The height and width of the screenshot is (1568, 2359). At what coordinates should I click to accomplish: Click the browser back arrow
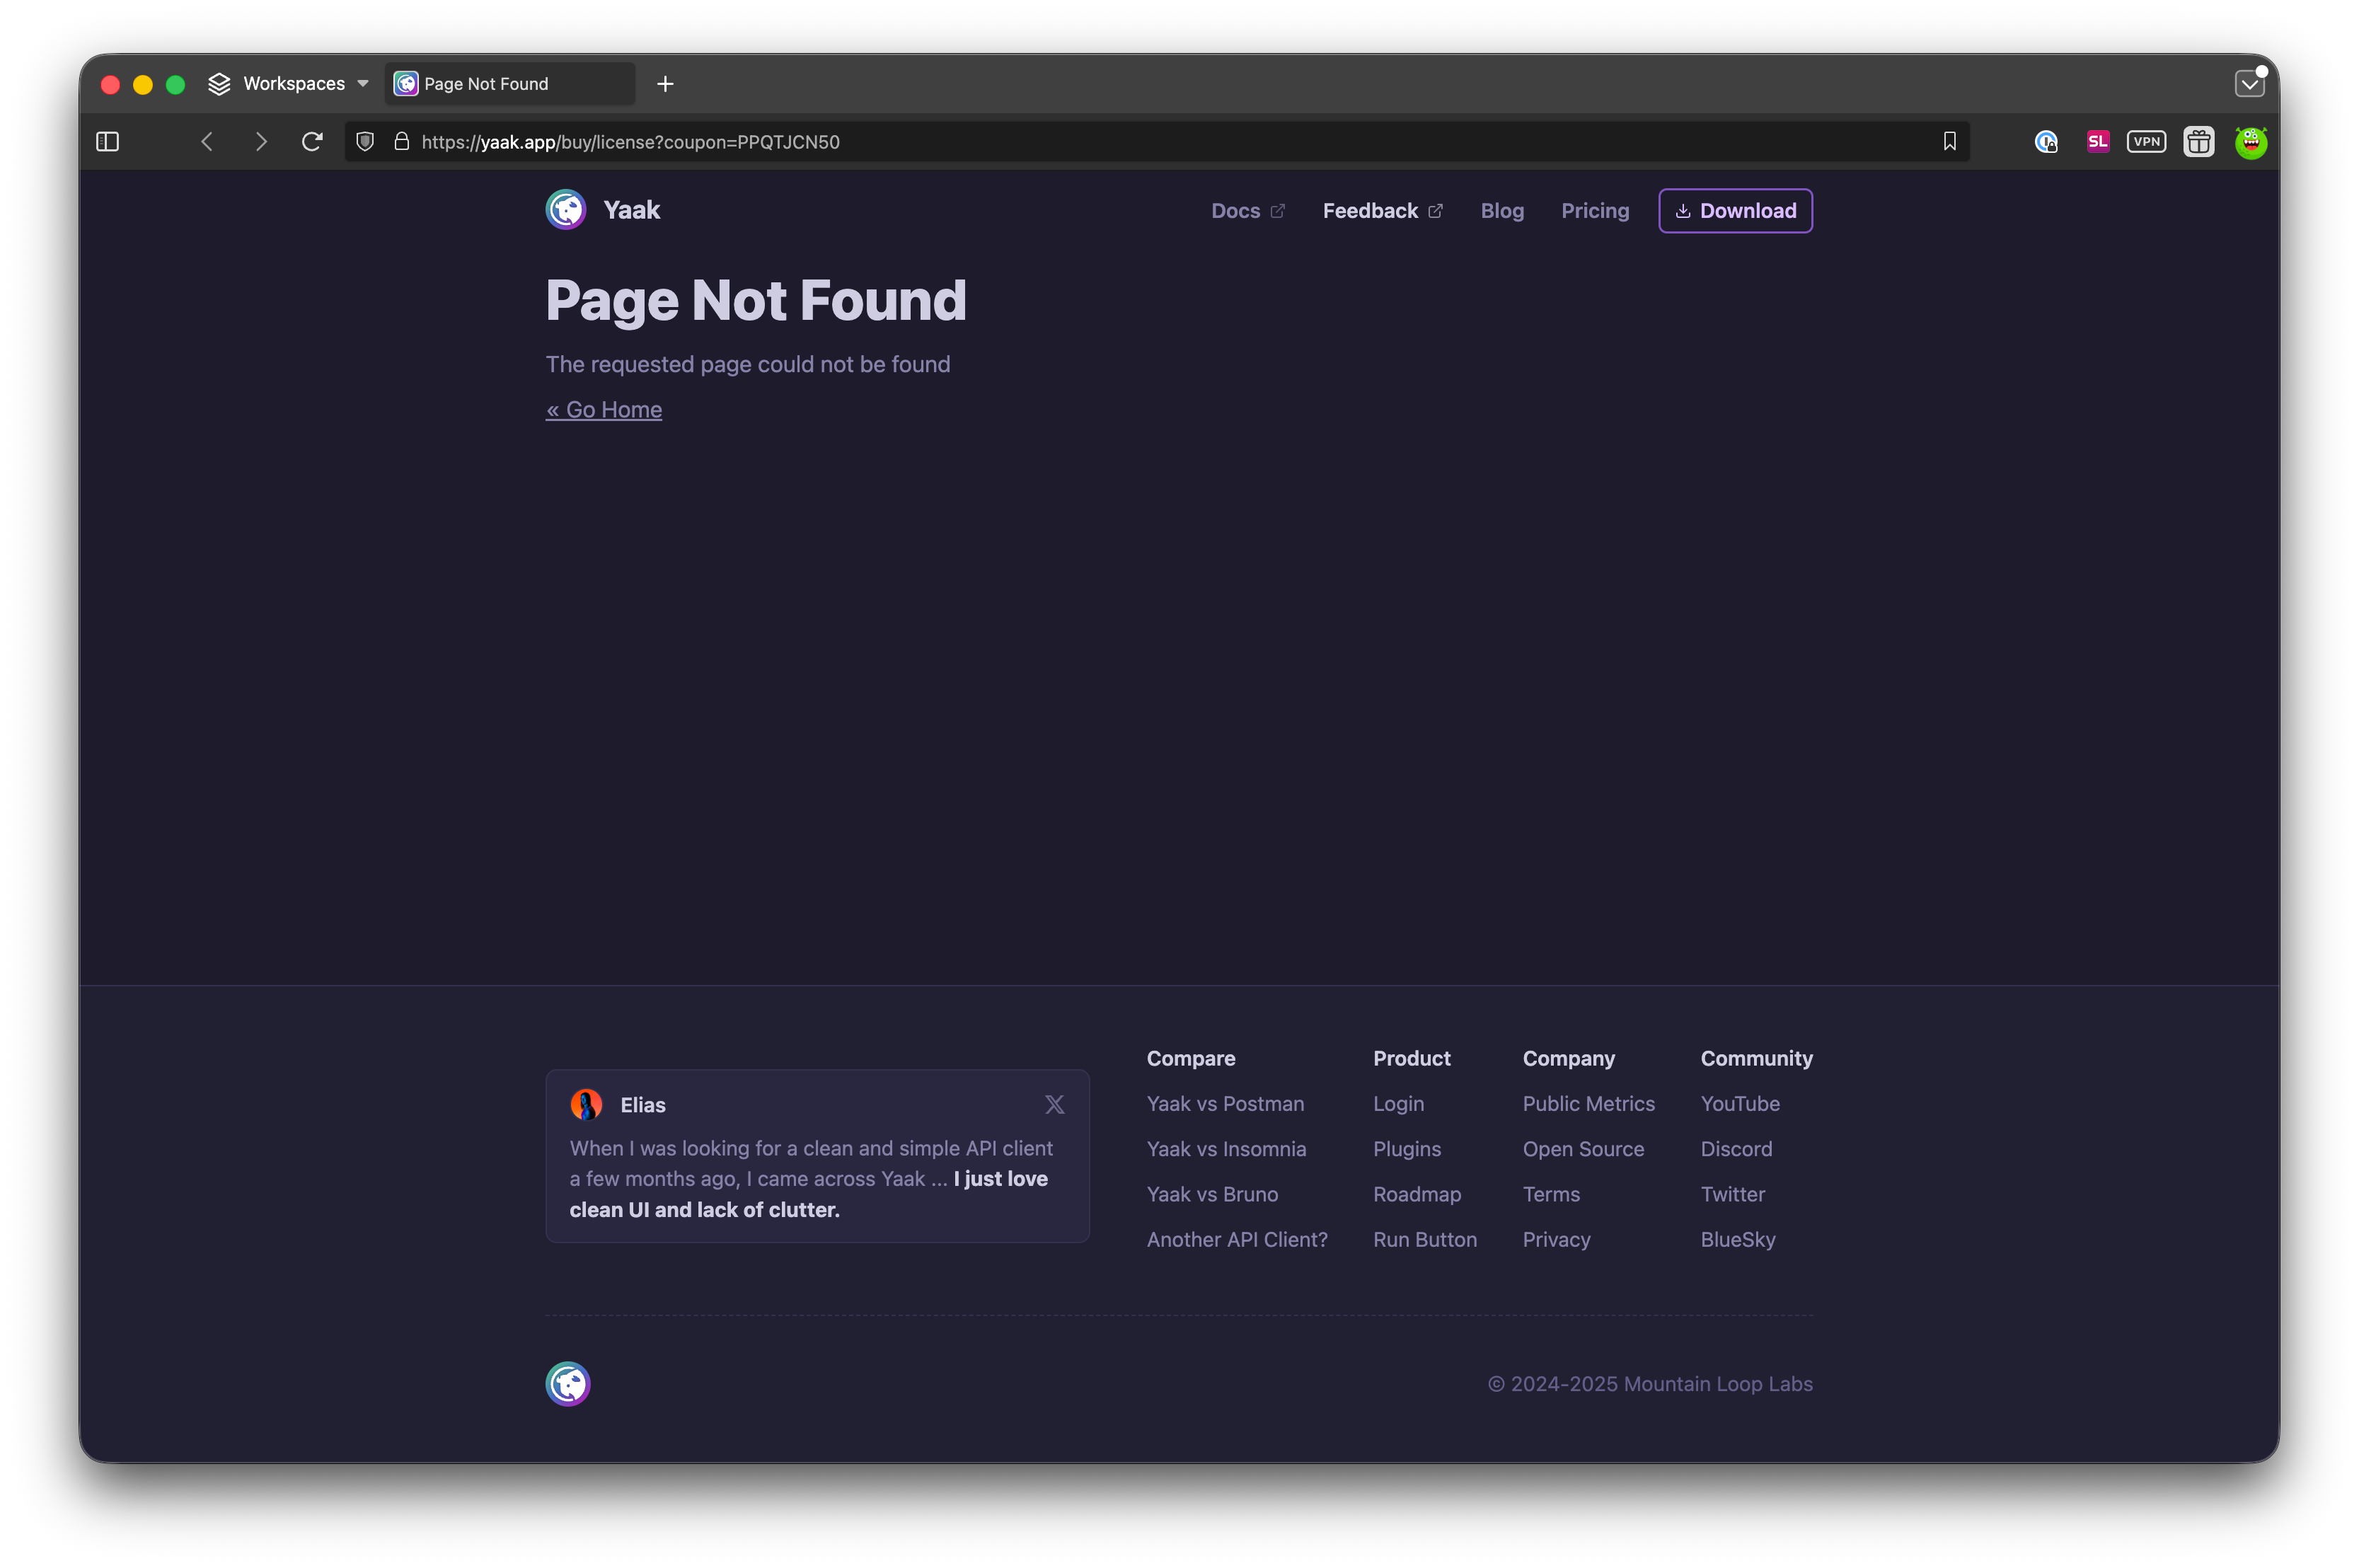[207, 142]
